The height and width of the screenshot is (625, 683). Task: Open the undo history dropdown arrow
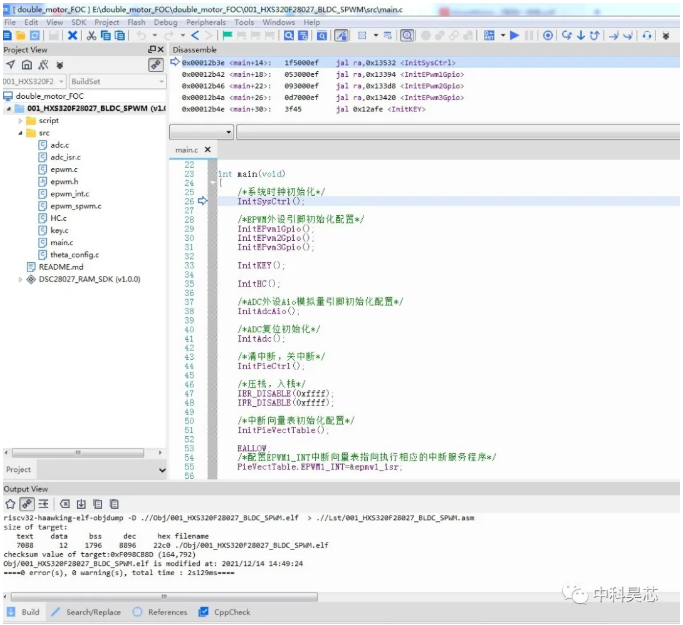[155, 36]
